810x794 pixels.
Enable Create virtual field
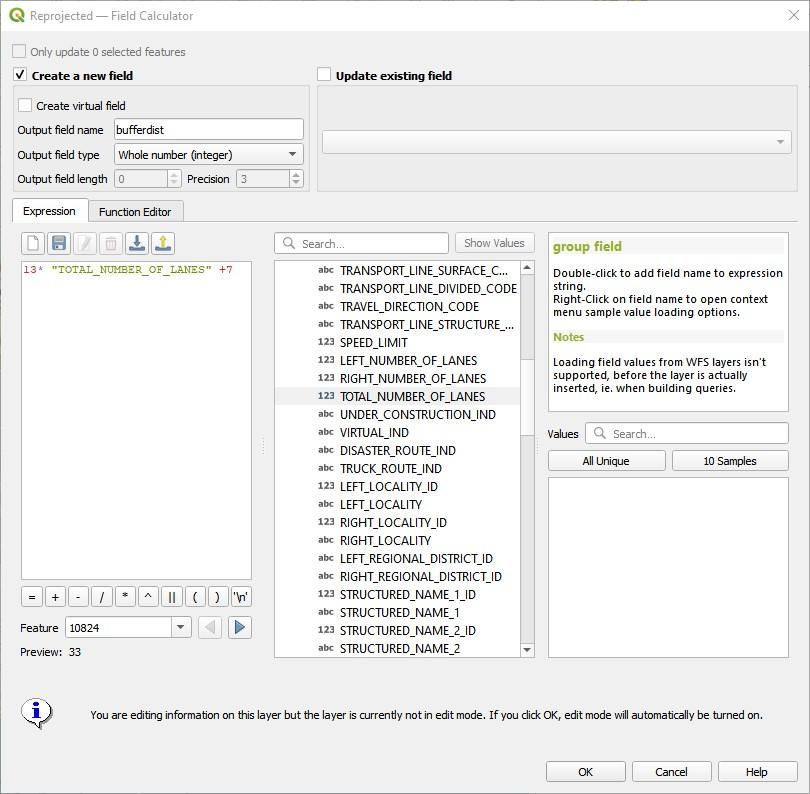(x=25, y=105)
